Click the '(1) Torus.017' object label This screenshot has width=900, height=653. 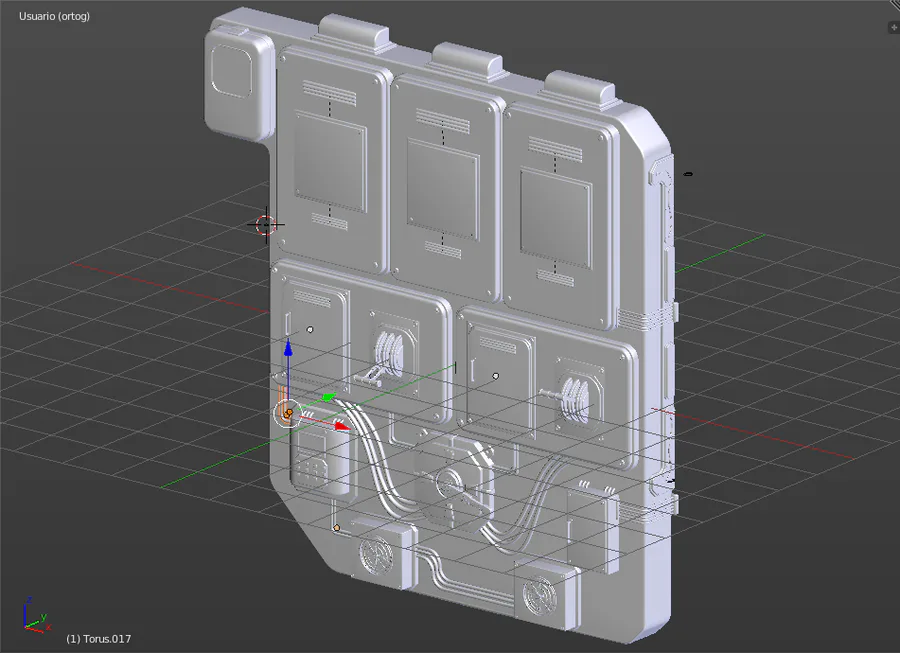click(99, 639)
